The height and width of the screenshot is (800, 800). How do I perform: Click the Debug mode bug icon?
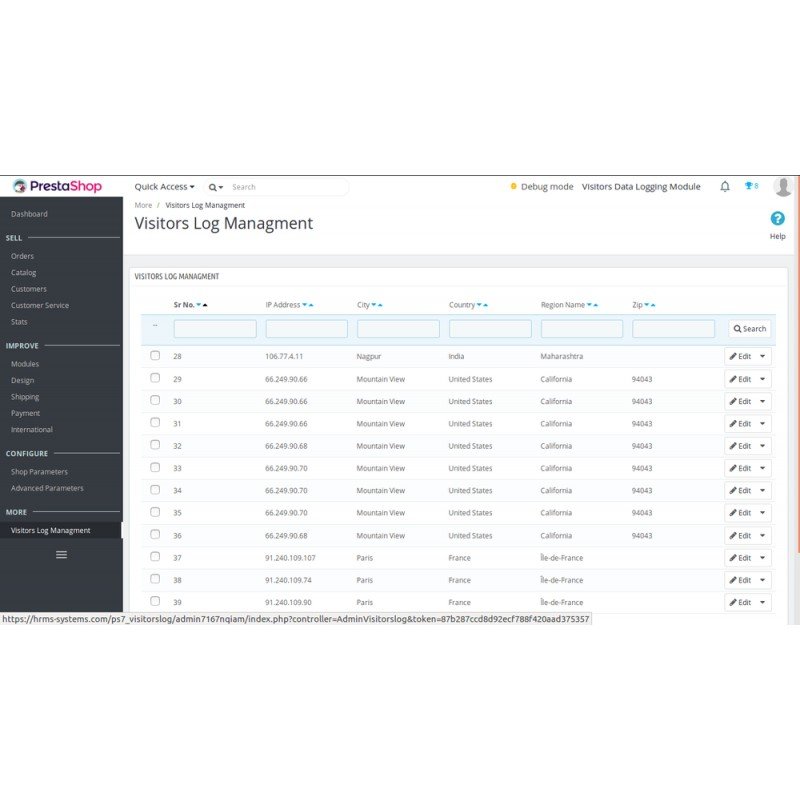[x=513, y=186]
